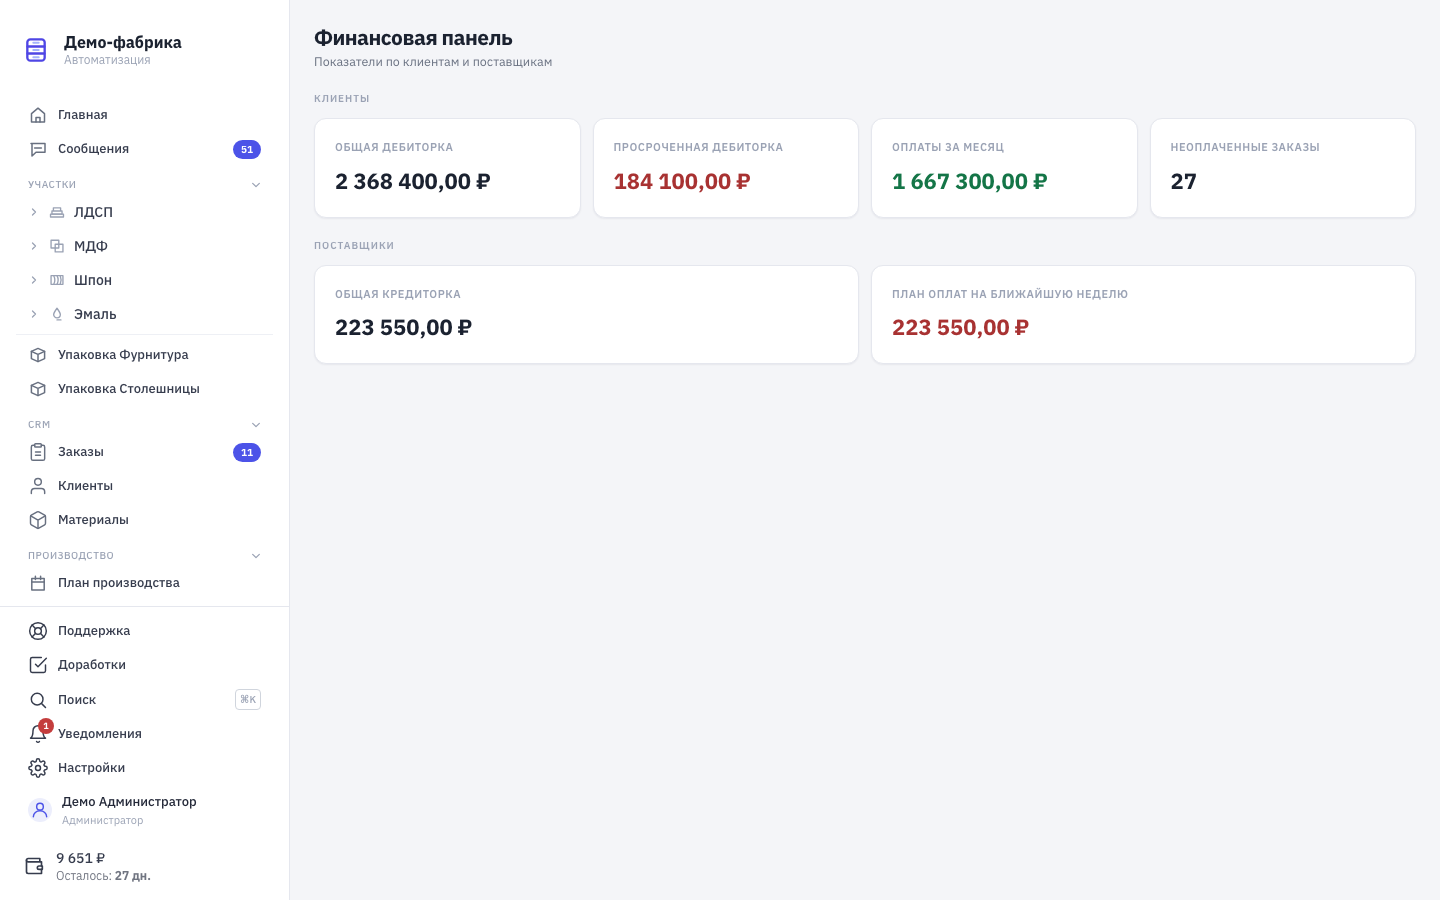Click the Демо-фабрика logo icon

[x=36, y=50]
